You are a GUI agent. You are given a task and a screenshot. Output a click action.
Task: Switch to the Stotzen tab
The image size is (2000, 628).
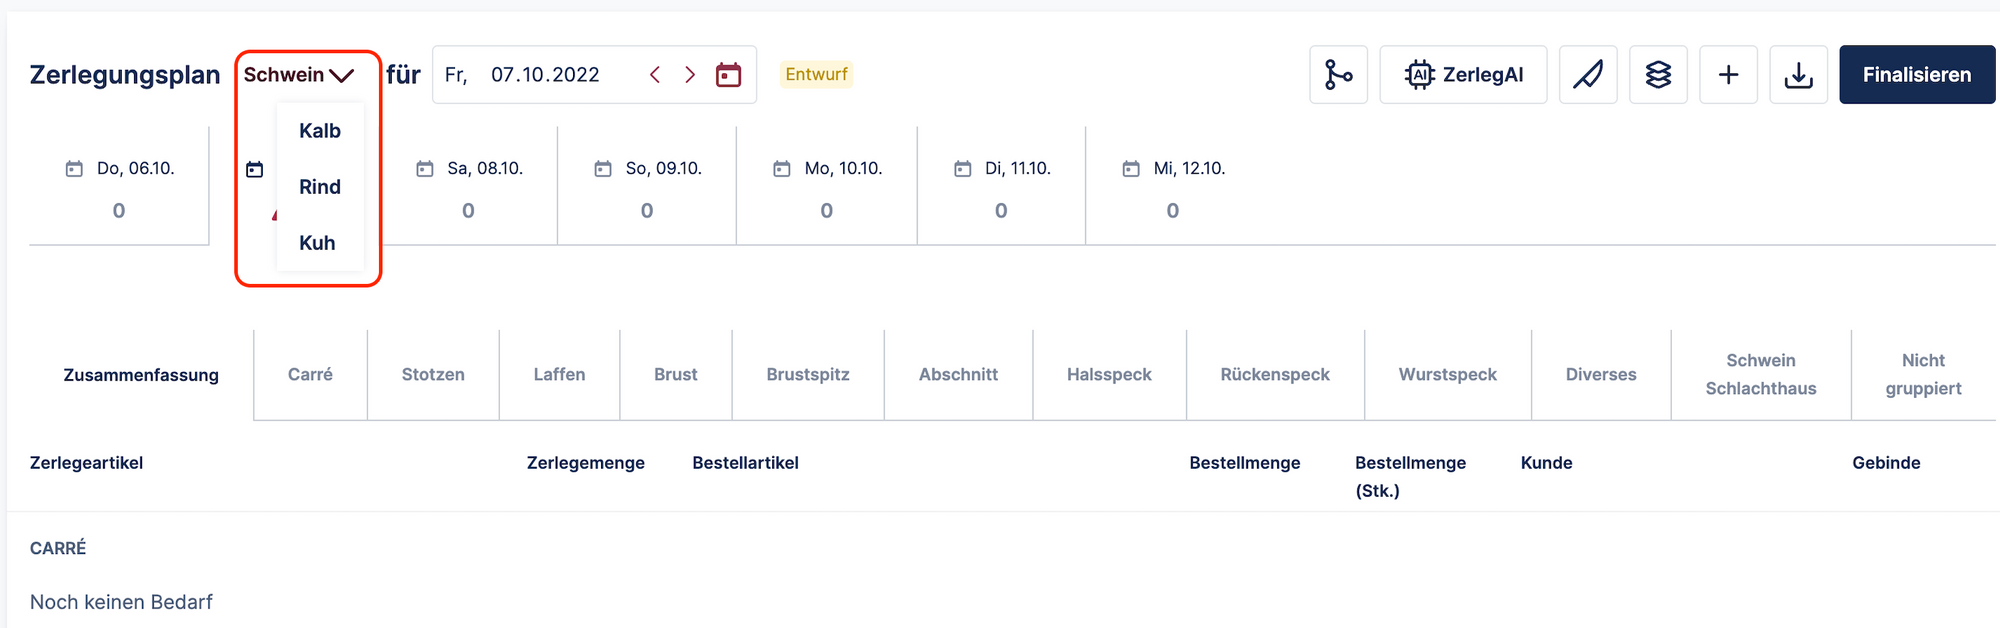[x=433, y=374]
